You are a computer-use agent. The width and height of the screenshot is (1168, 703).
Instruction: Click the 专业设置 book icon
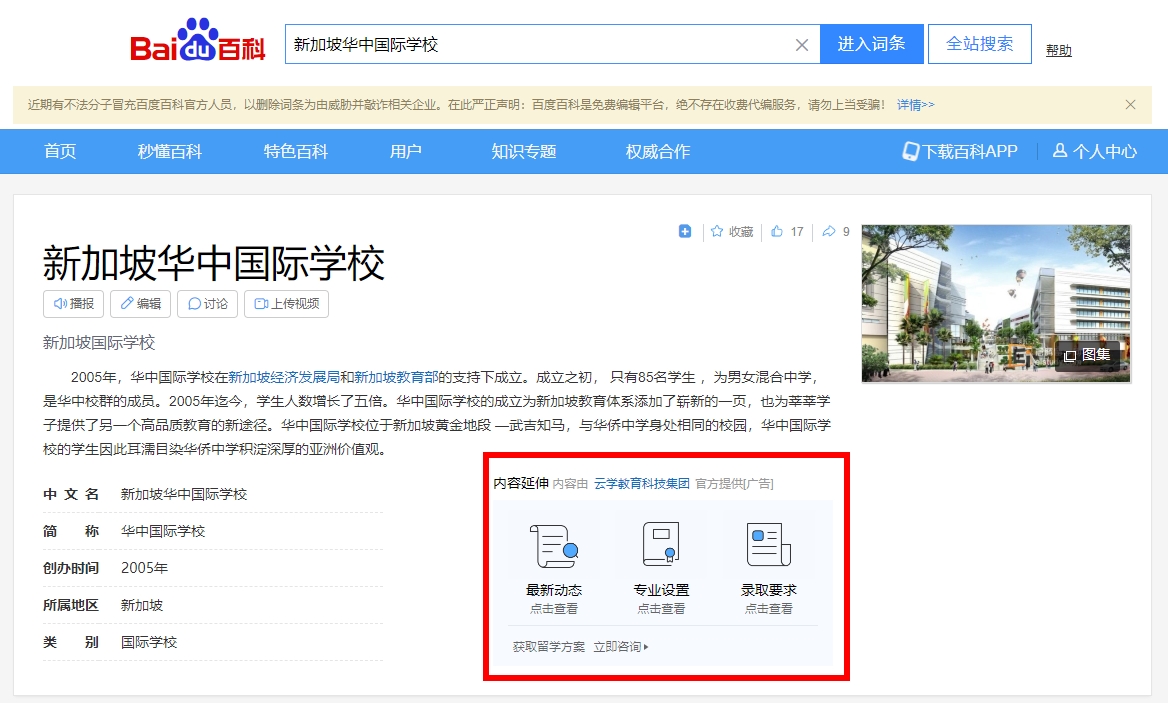point(661,543)
